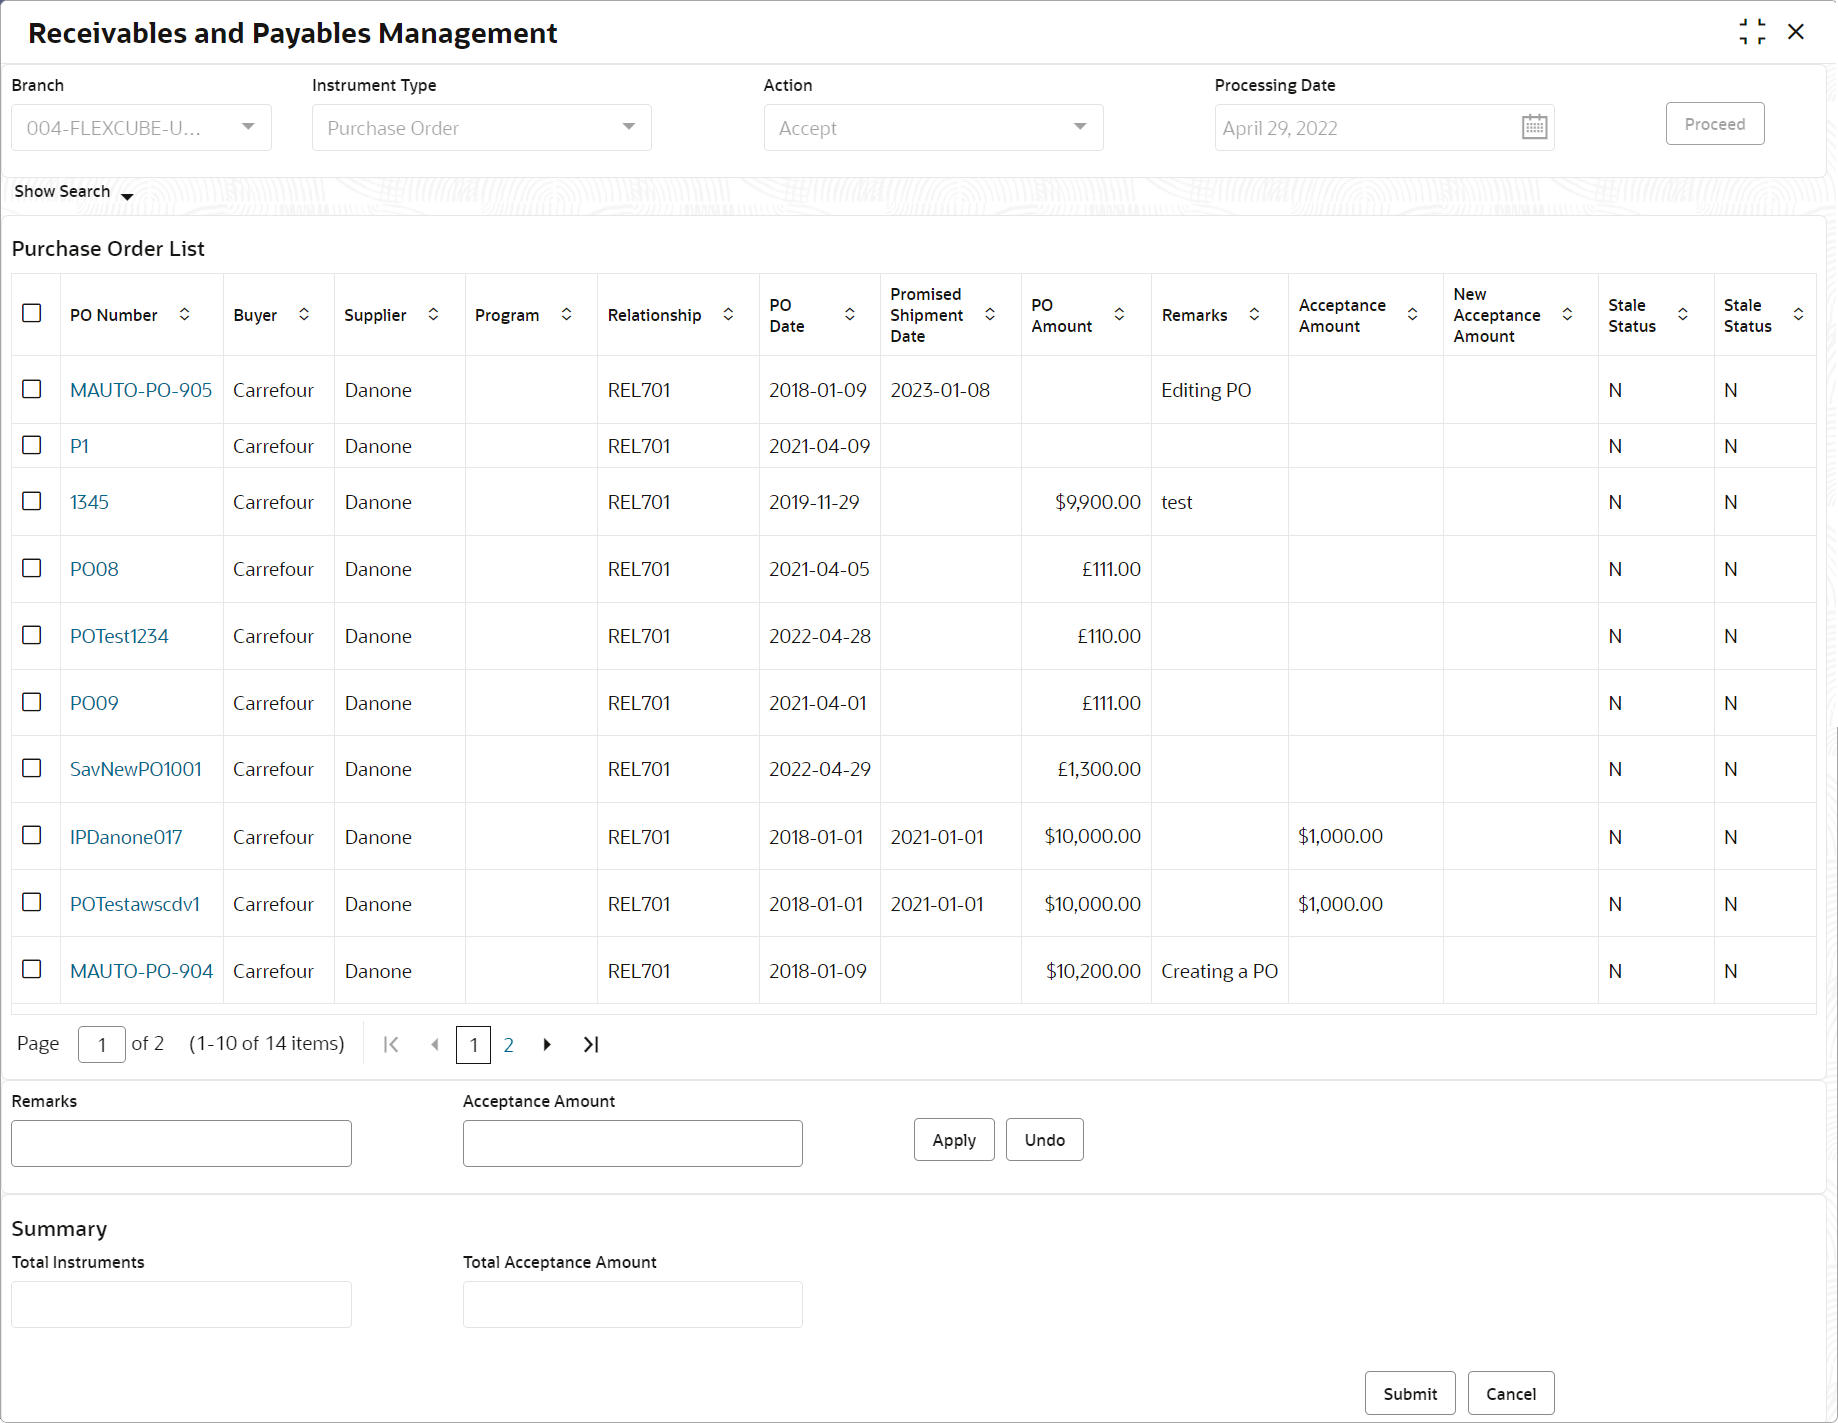Go to page 2 of the list
Screen dimensions: 1838x1423
(x=508, y=1044)
